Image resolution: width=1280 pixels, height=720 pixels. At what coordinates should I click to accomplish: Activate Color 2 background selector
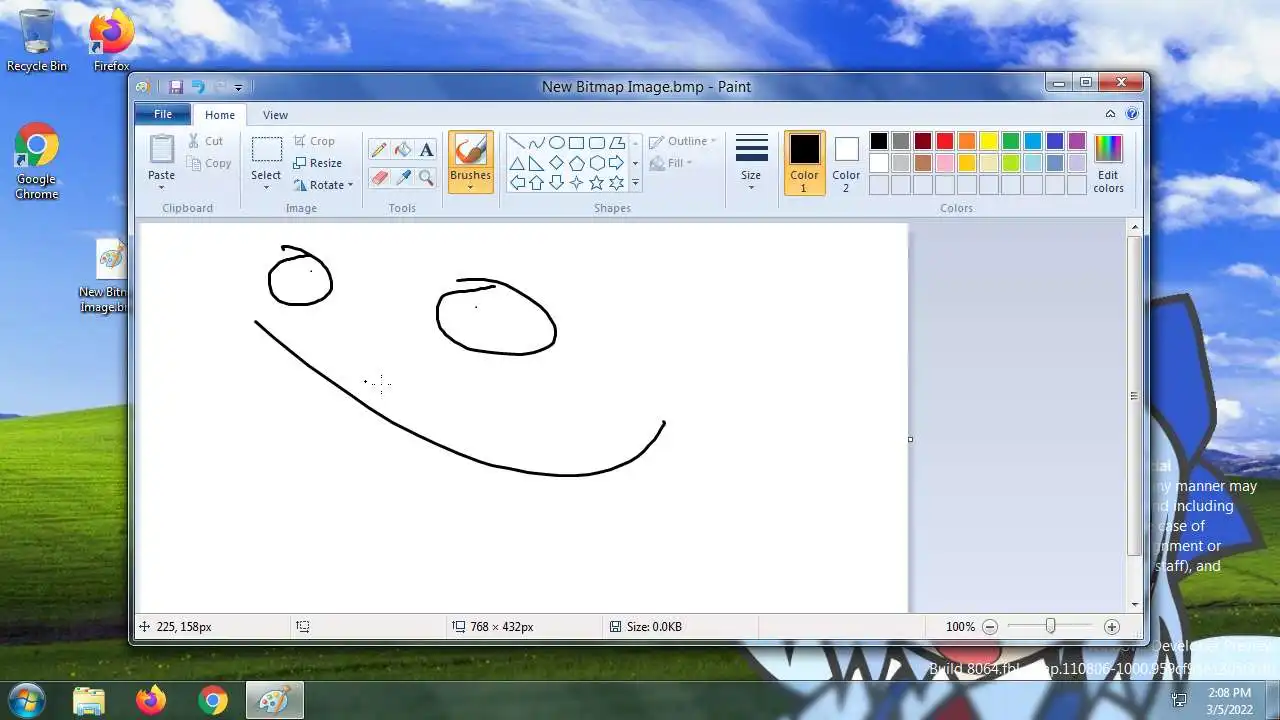846,162
